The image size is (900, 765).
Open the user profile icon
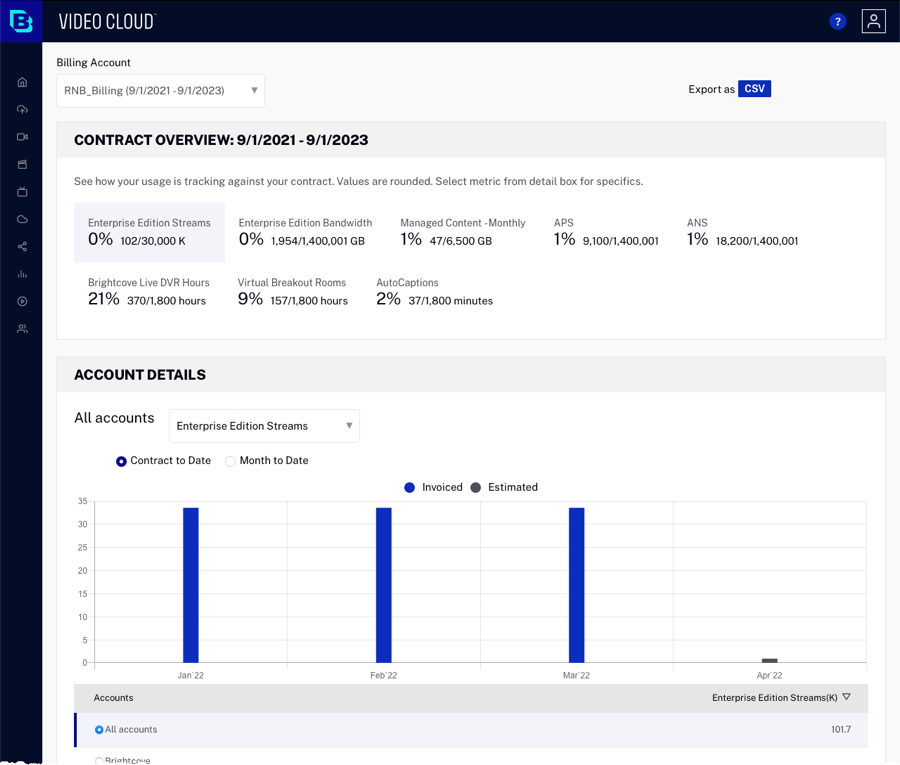[x=873, y=21]
